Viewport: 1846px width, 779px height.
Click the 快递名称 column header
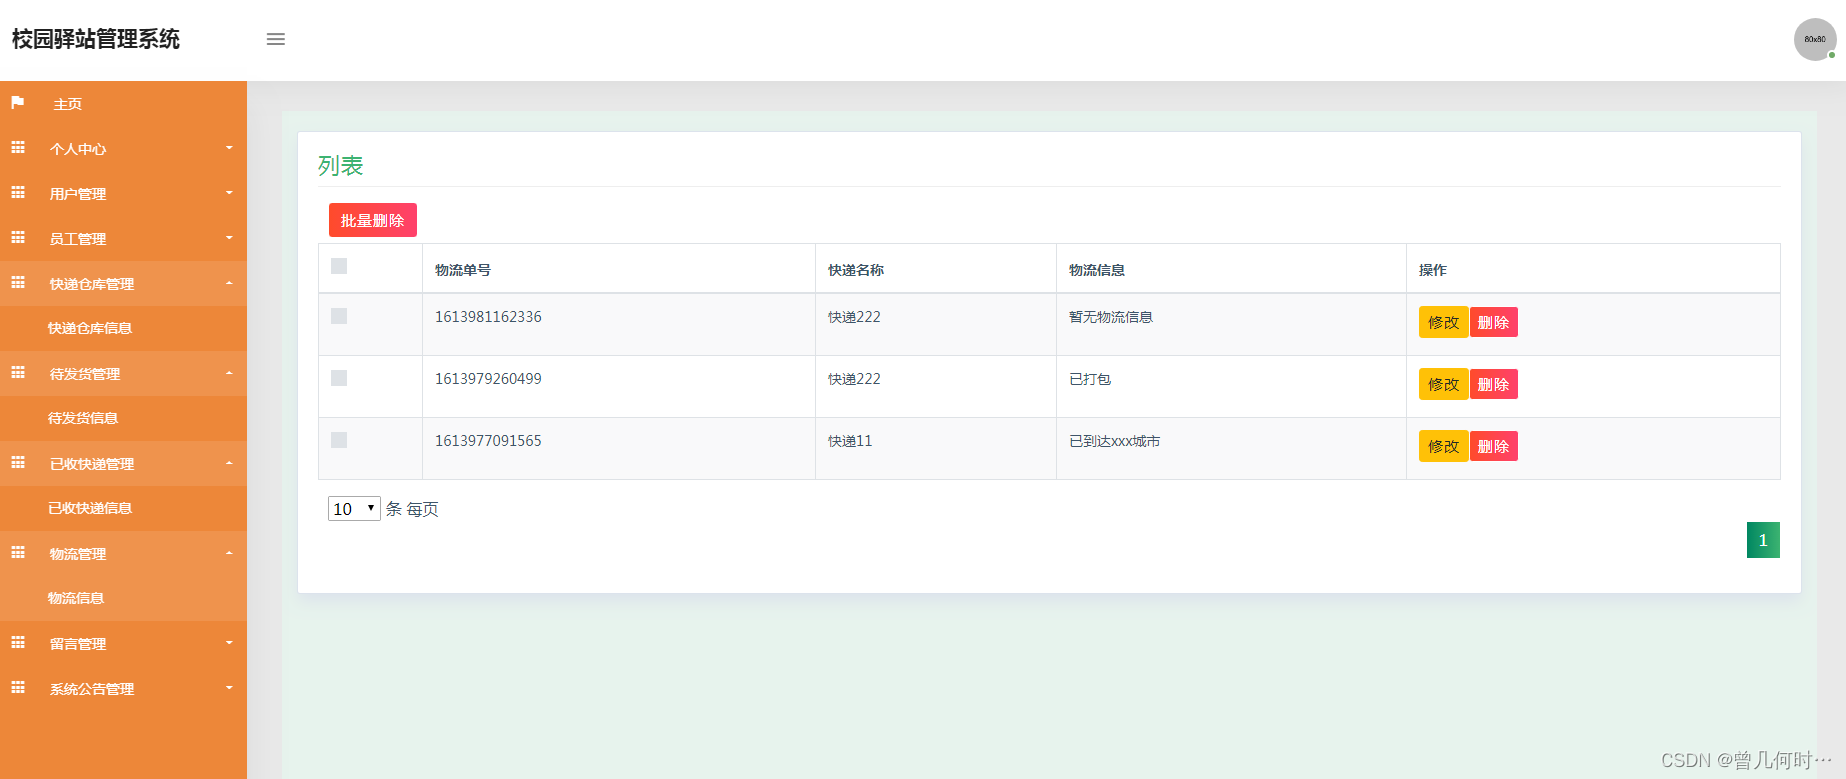(x=856, y=270)
